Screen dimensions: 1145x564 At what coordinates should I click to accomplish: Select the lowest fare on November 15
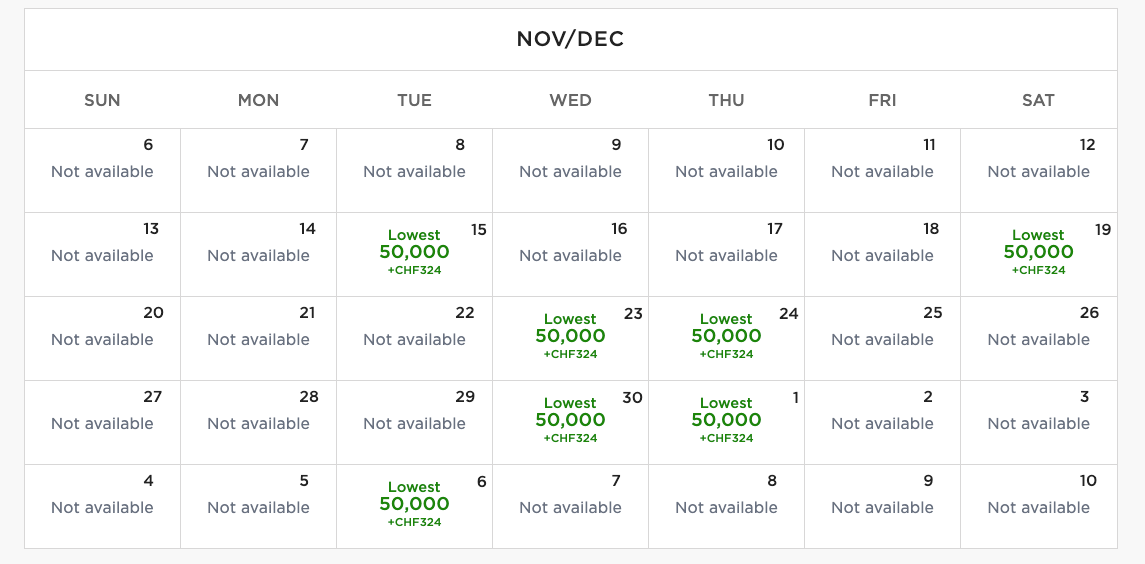414,252
